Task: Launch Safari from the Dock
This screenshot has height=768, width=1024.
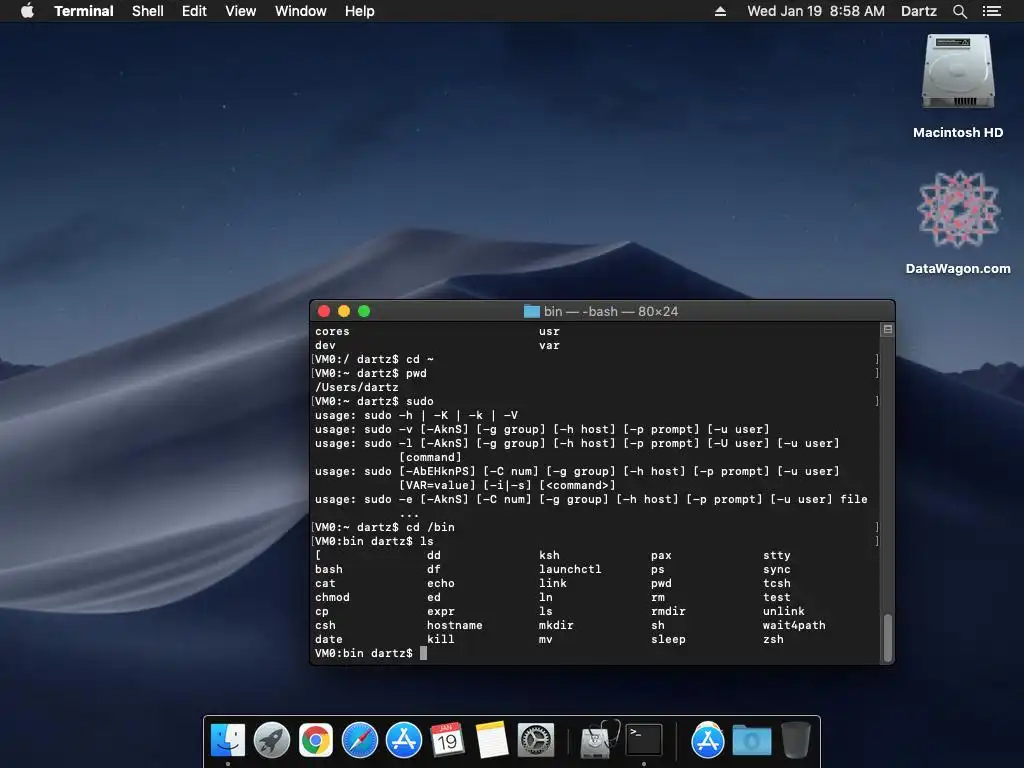Action: tap(360, 740)
